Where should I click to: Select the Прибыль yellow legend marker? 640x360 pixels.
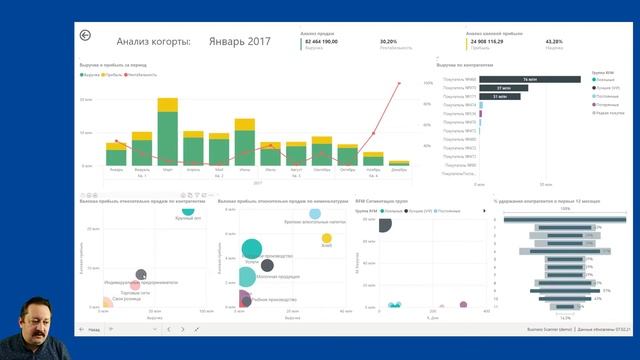[x=103, y=75]
